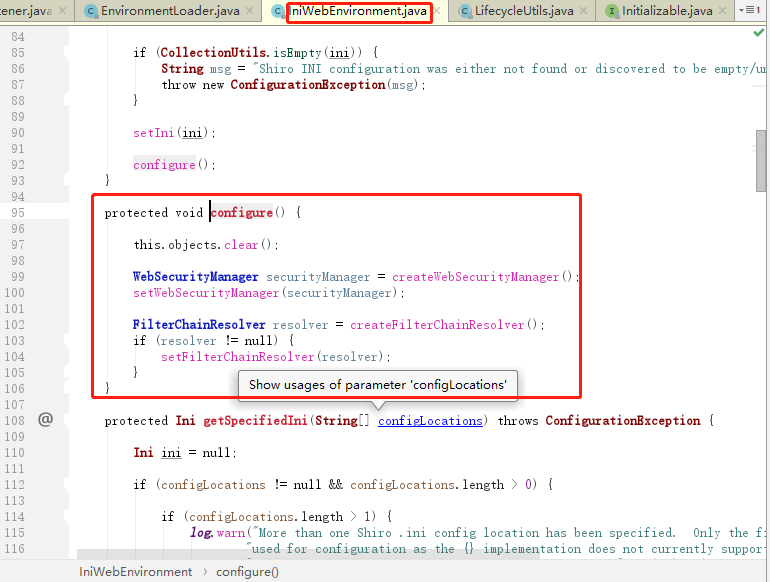
Task: Click the interface icon of Initializable.java tab
Action: click(x=612, y=11)
